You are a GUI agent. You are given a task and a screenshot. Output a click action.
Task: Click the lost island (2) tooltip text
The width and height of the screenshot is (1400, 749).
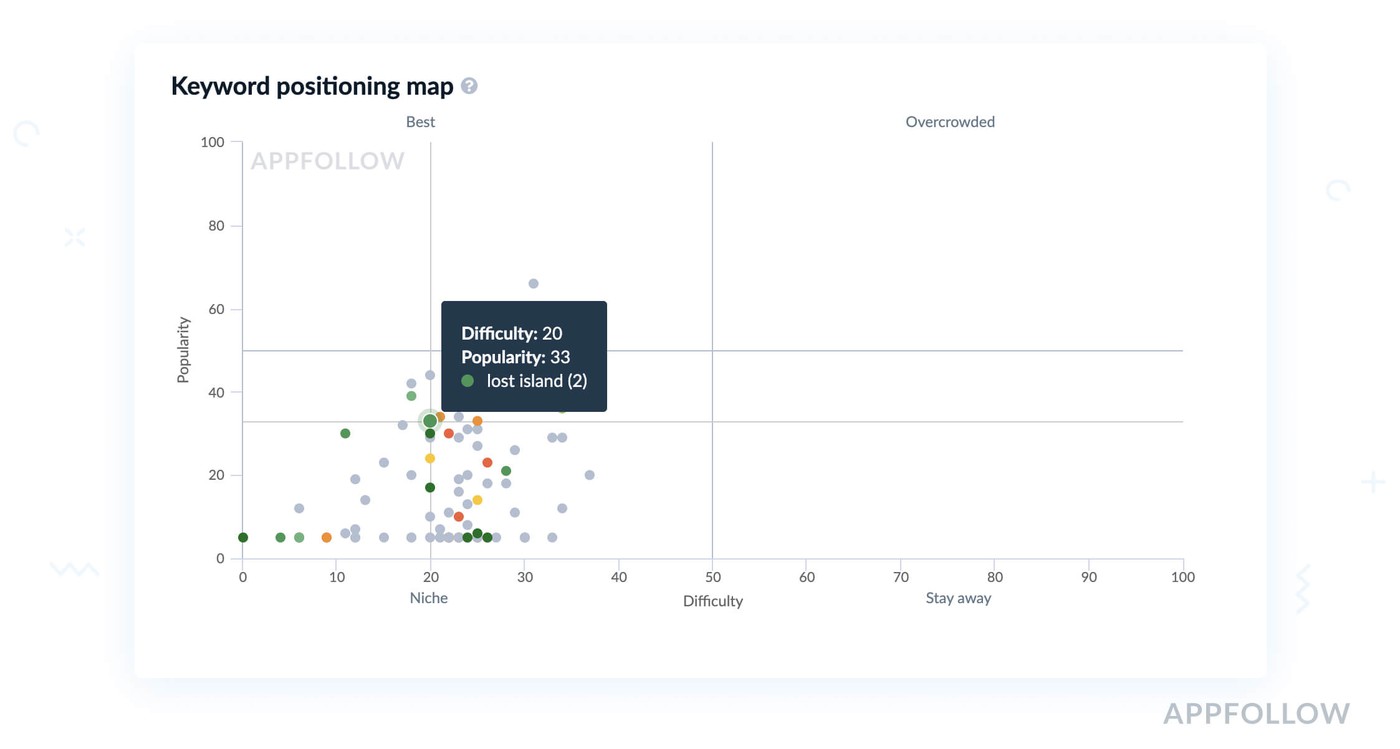(x=537, y=381)
